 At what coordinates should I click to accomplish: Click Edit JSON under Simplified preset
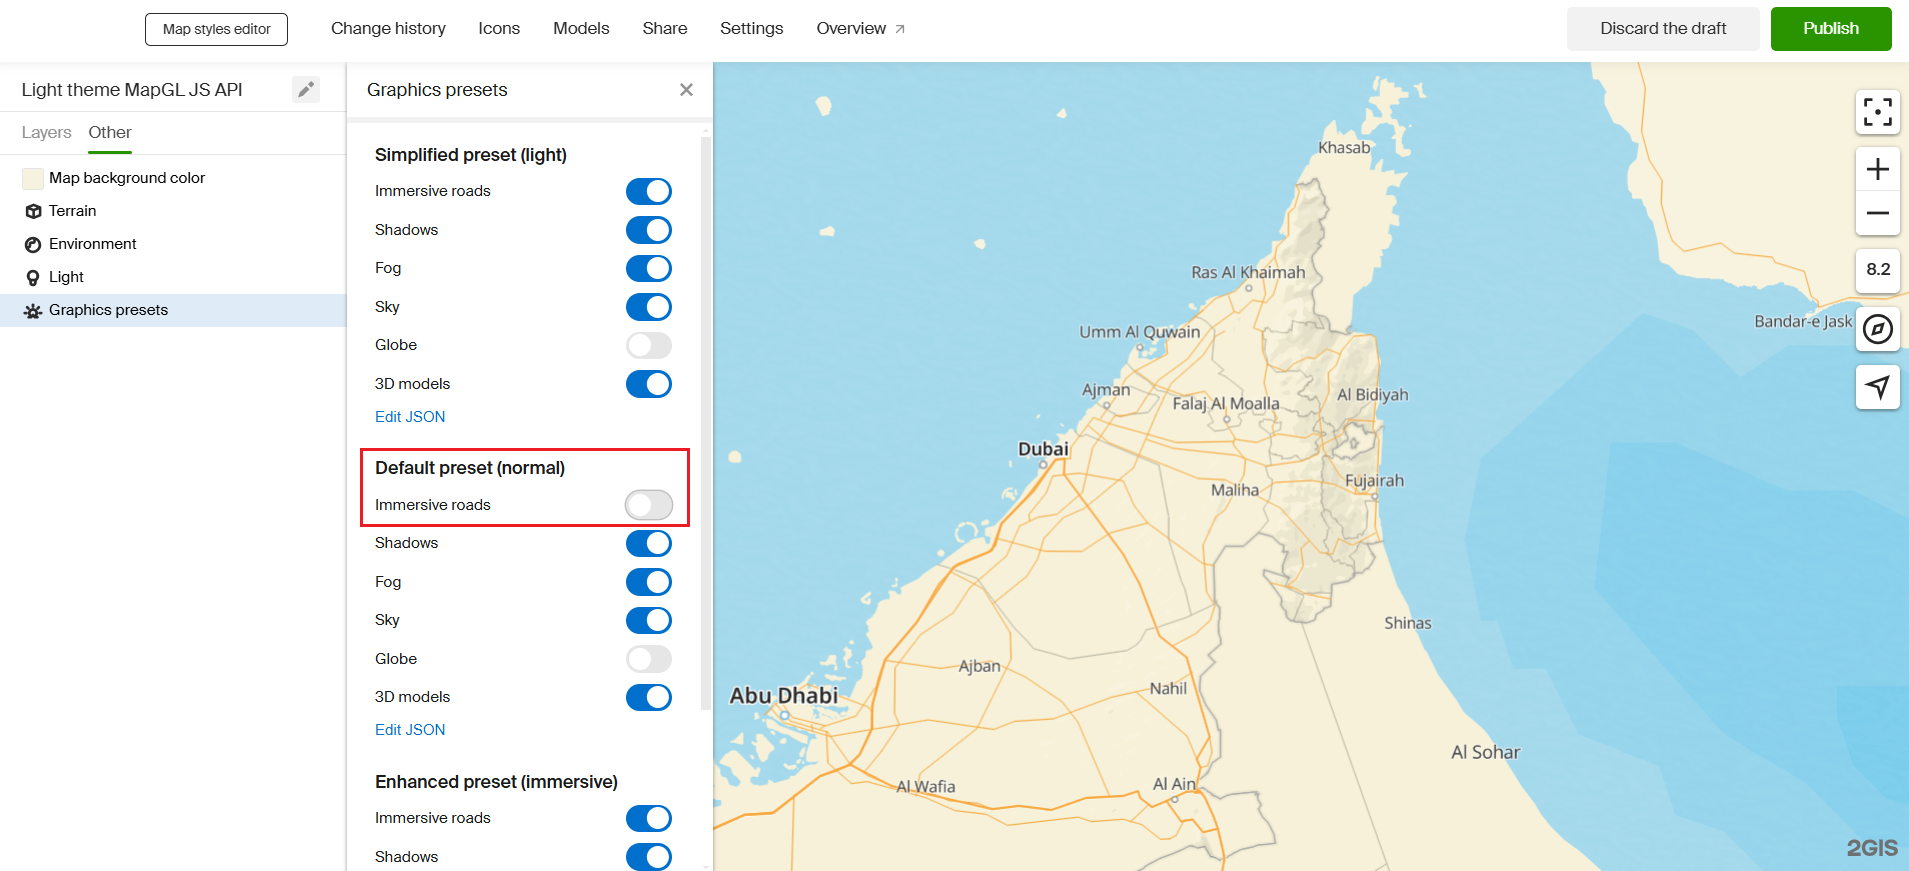(x=410, y=417)
